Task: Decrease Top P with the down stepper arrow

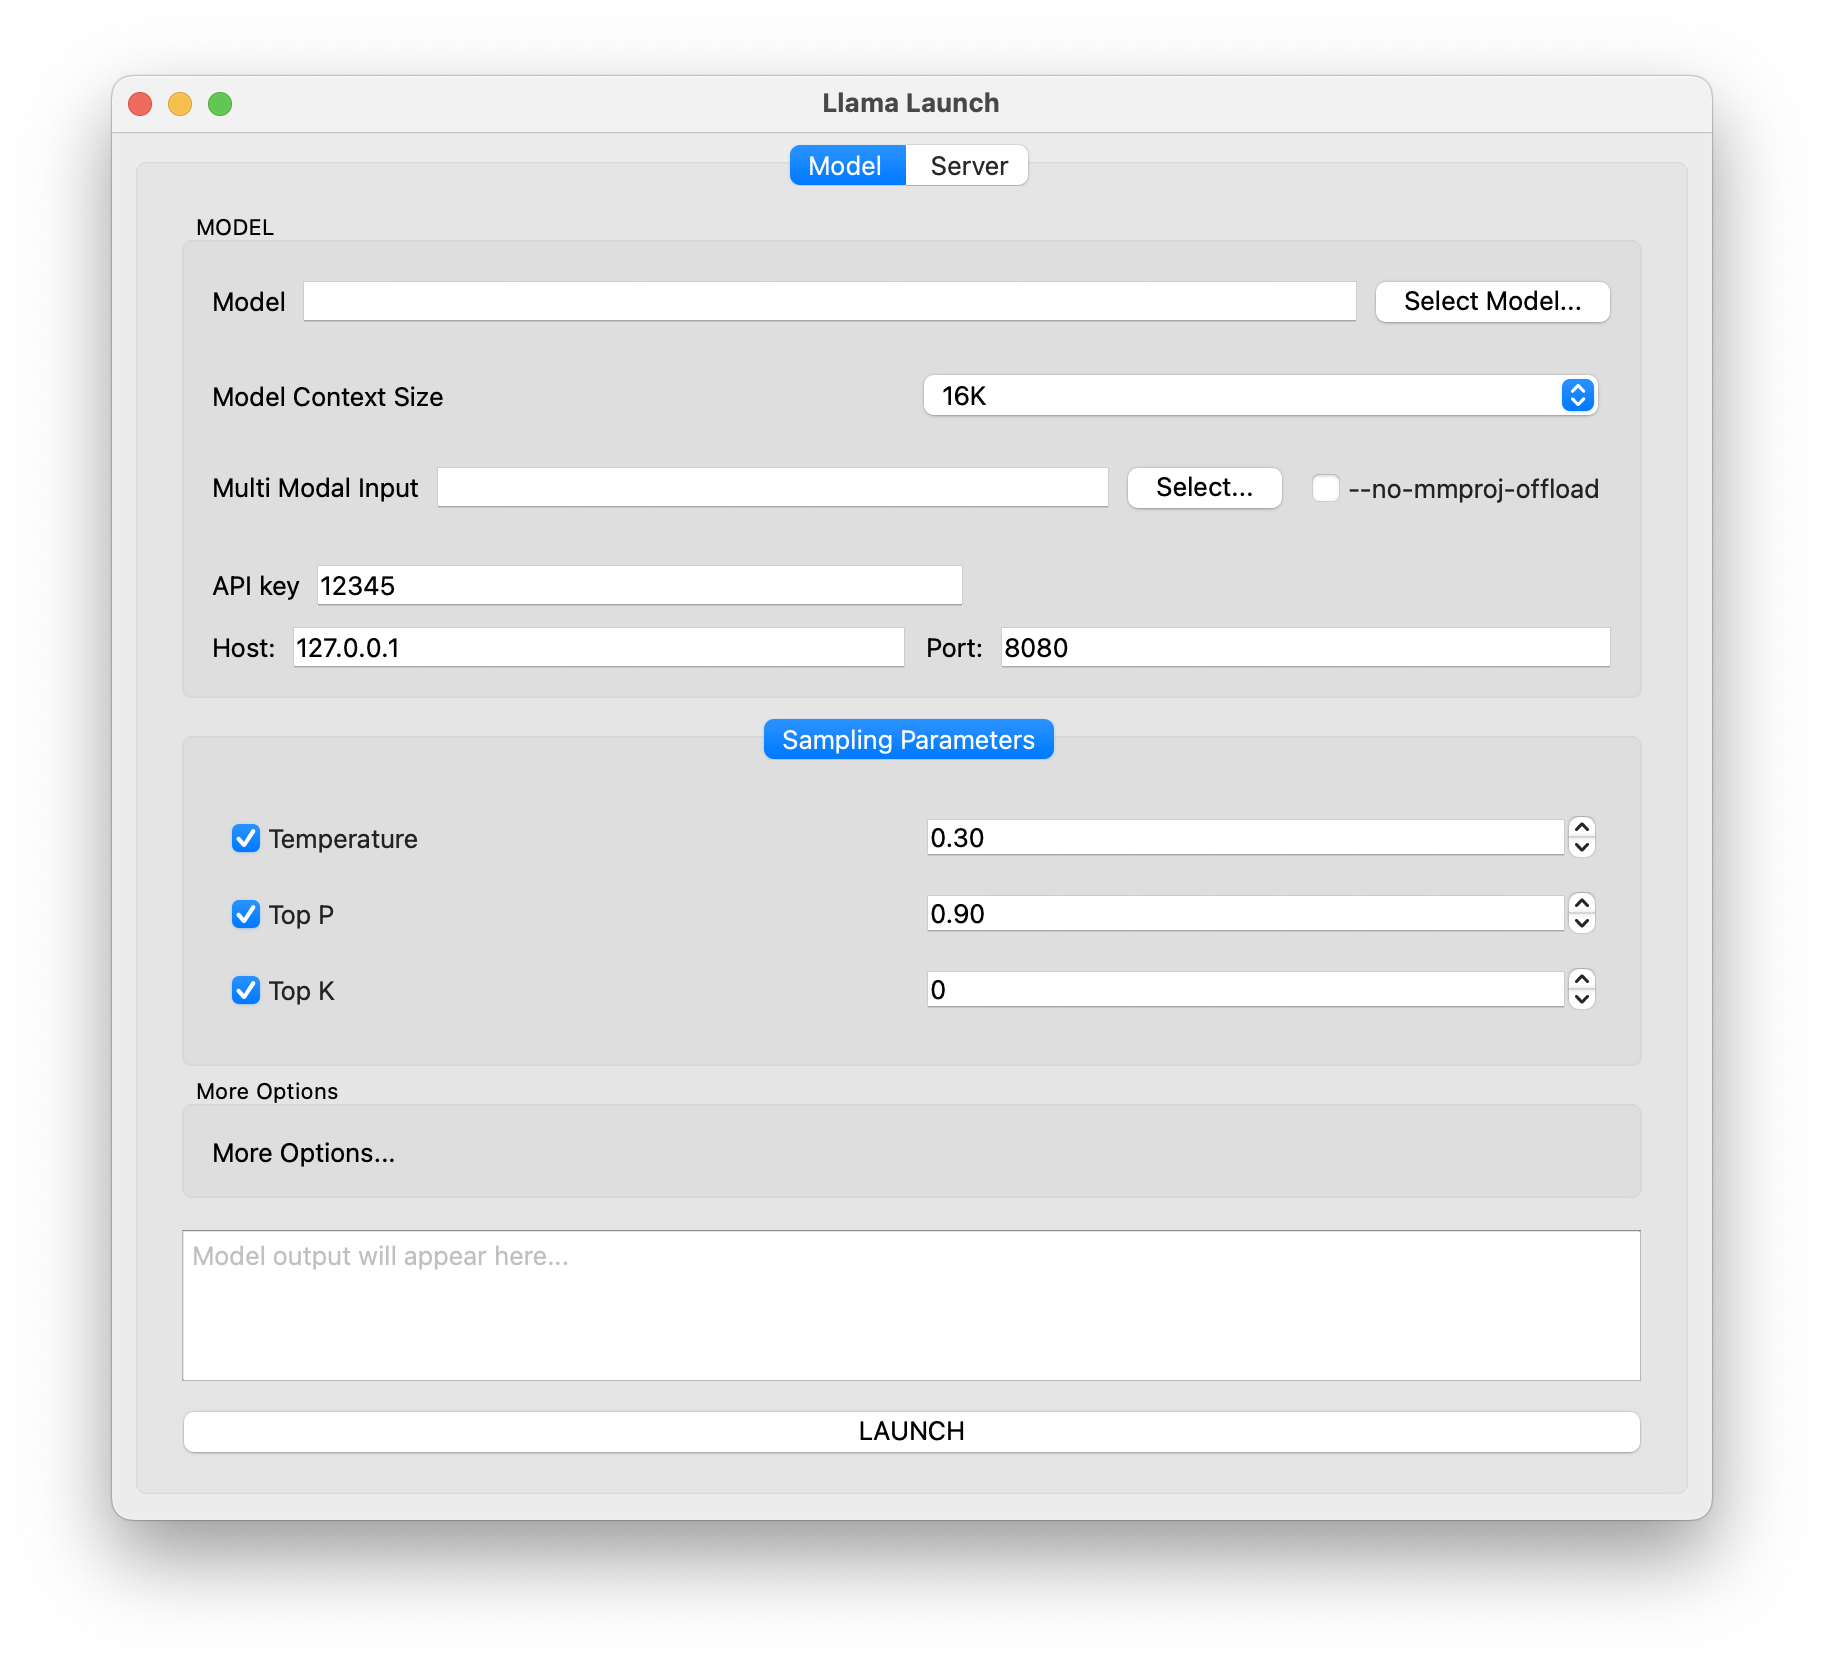Action: click(1581, 923)
